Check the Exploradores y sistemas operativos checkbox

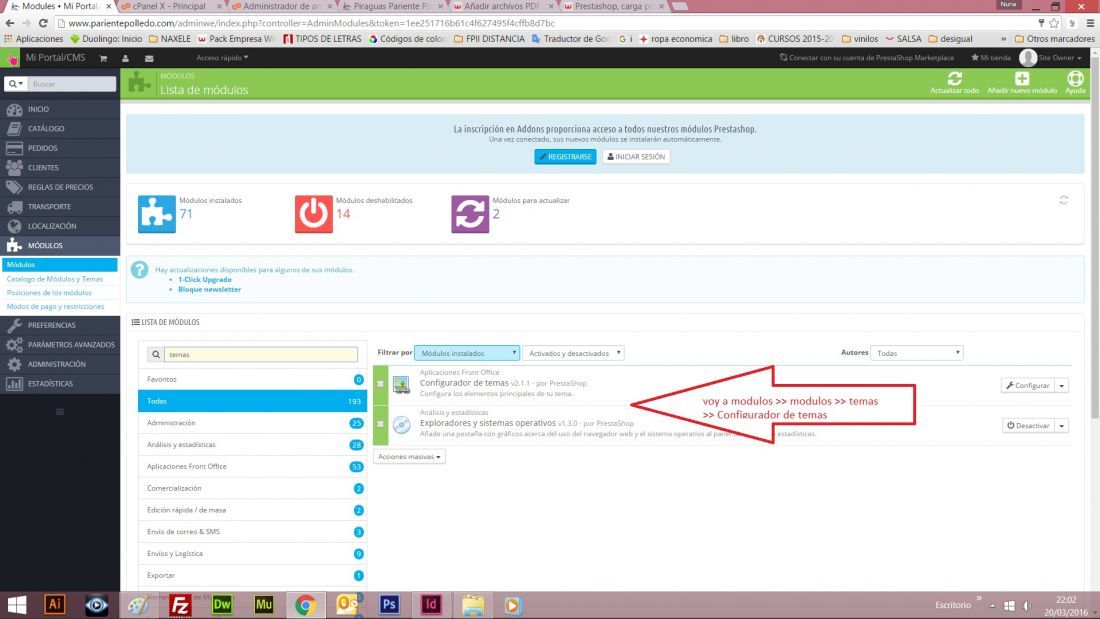click(380, 424)
